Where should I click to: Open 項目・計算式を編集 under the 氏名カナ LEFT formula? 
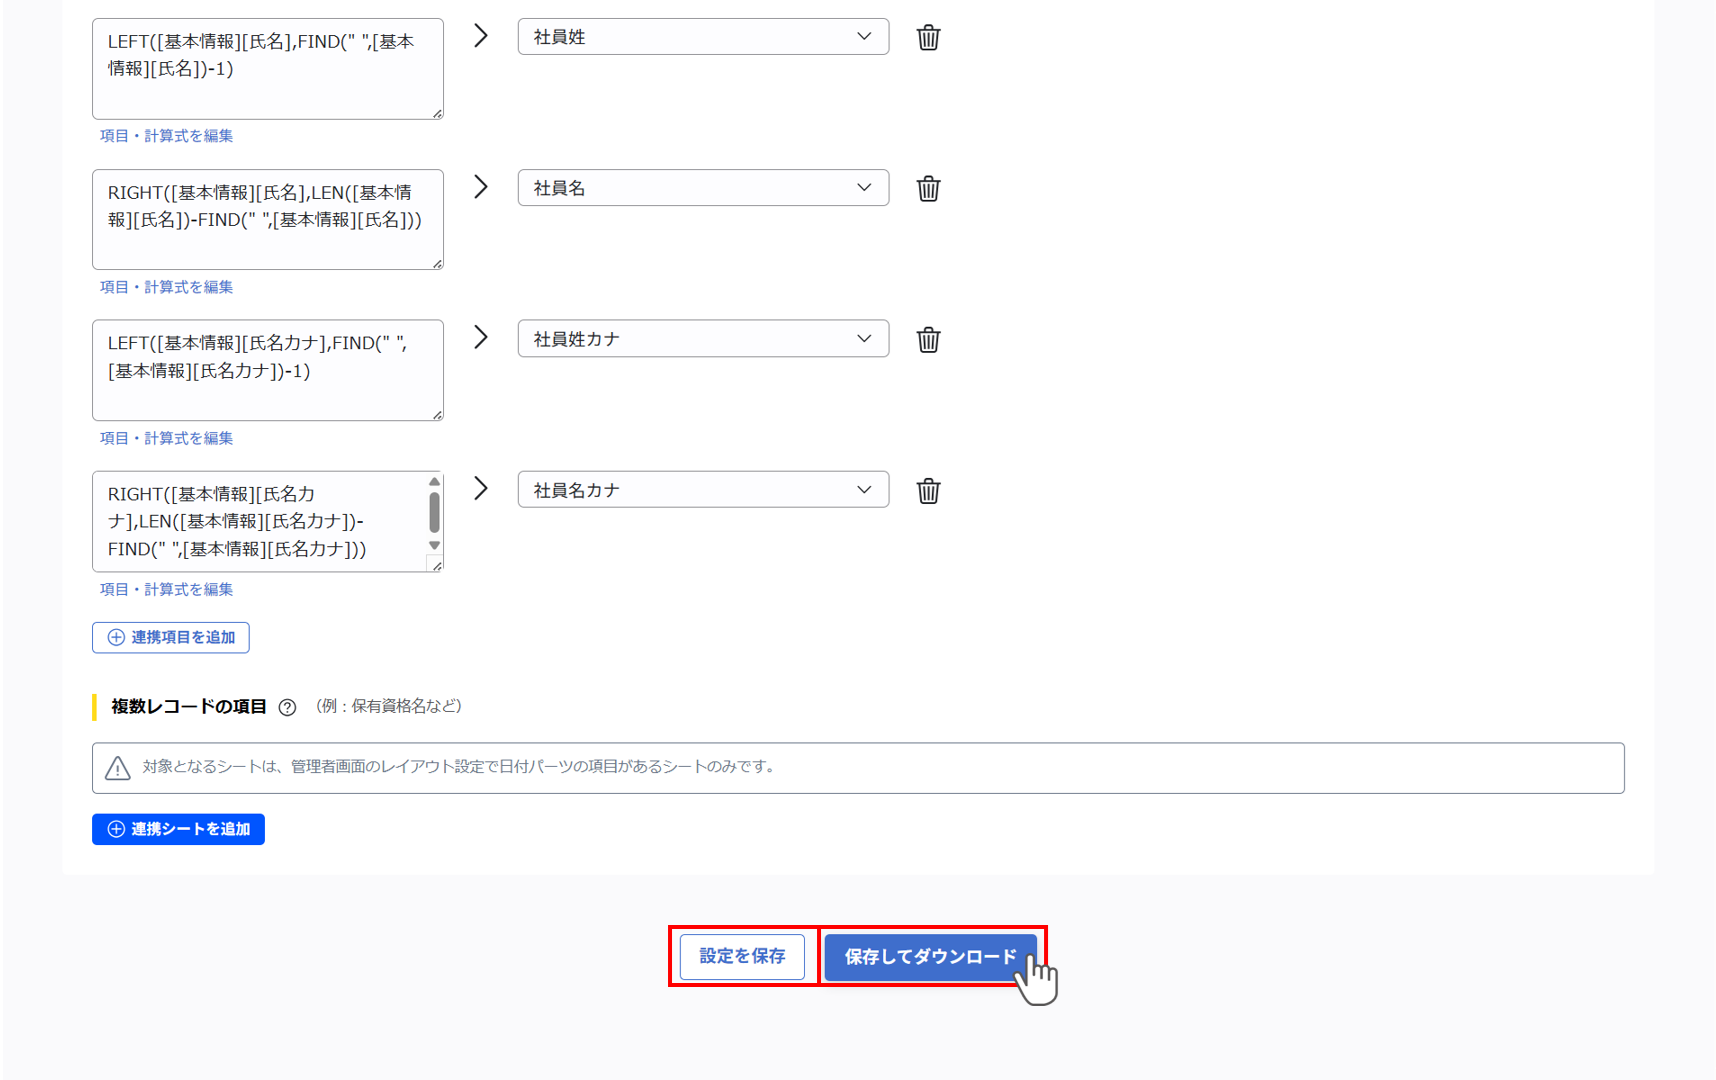point(166,438)
